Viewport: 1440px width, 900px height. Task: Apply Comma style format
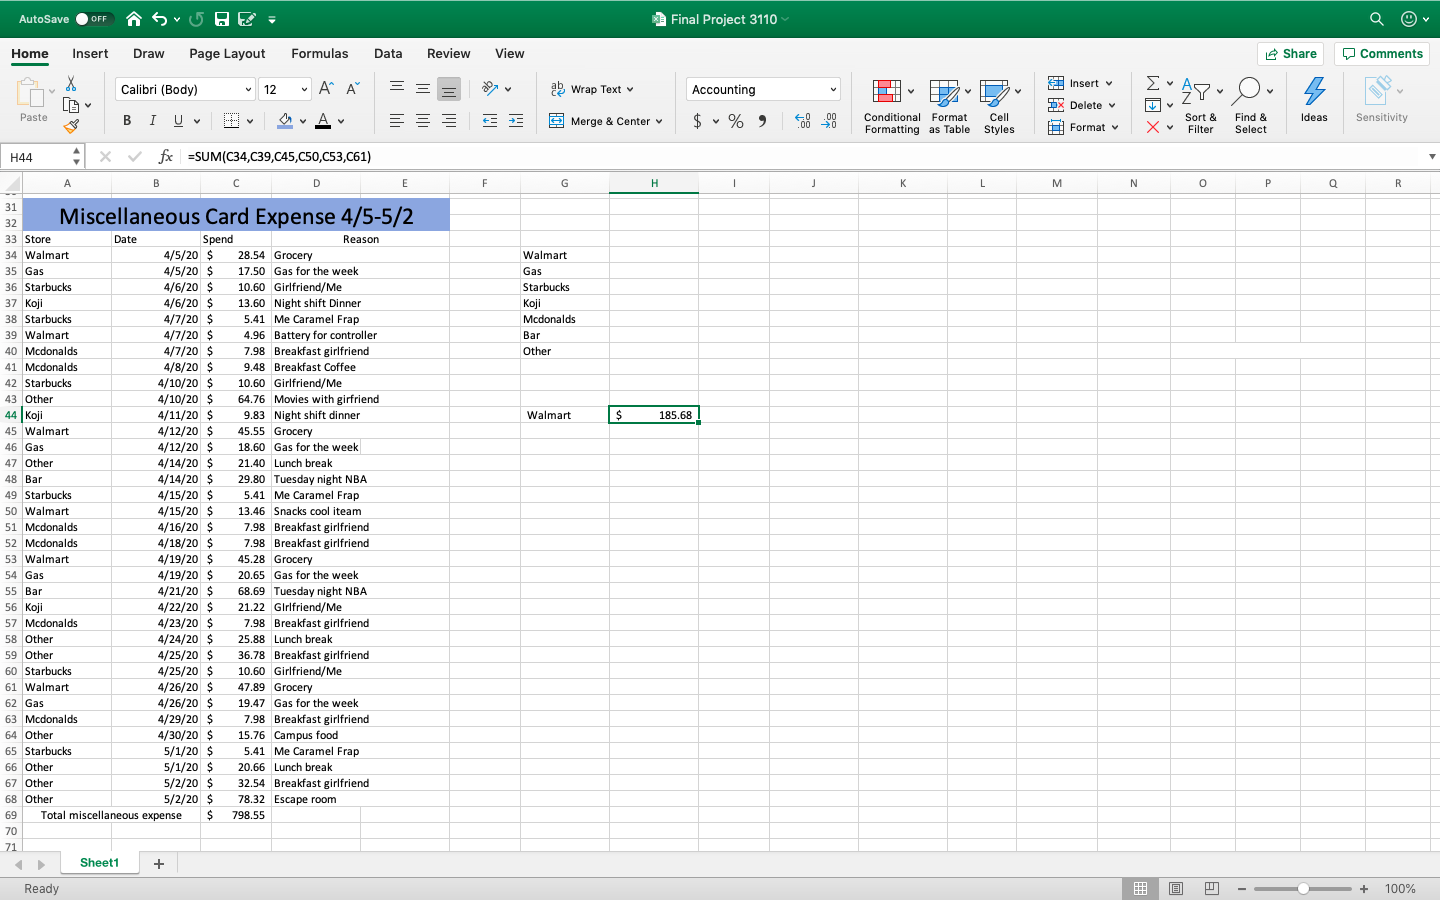click(762, 121)
